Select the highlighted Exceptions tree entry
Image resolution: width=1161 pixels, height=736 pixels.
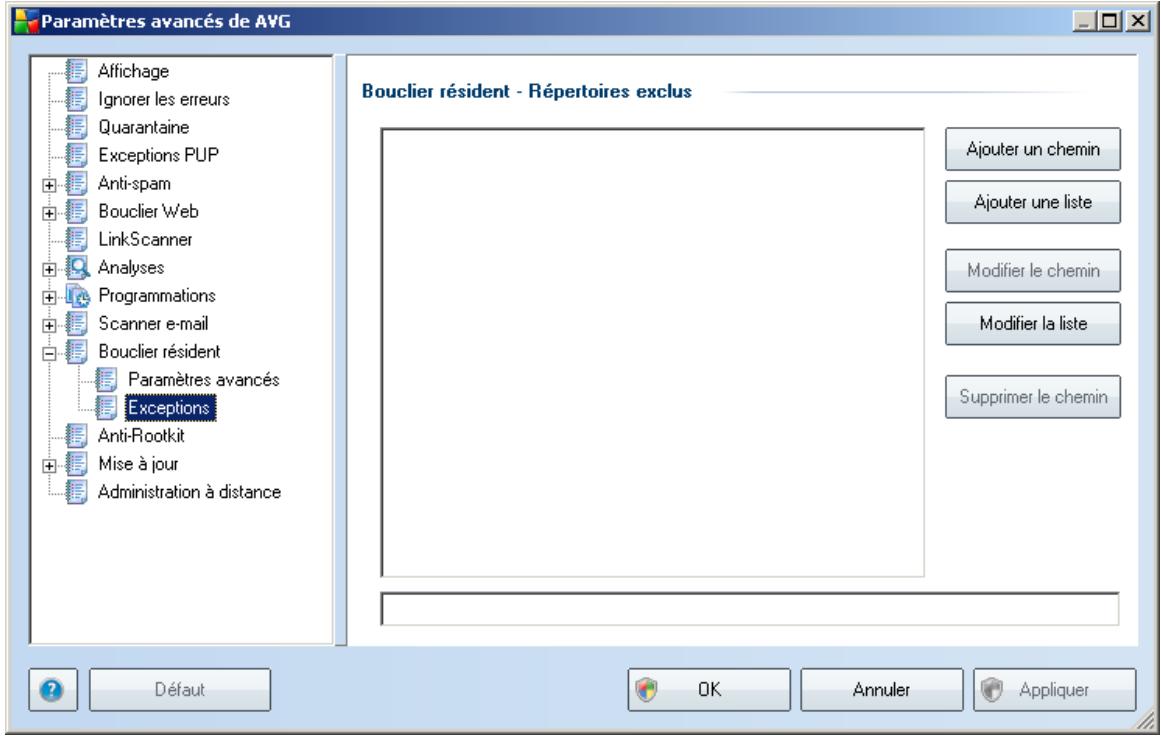170,408
